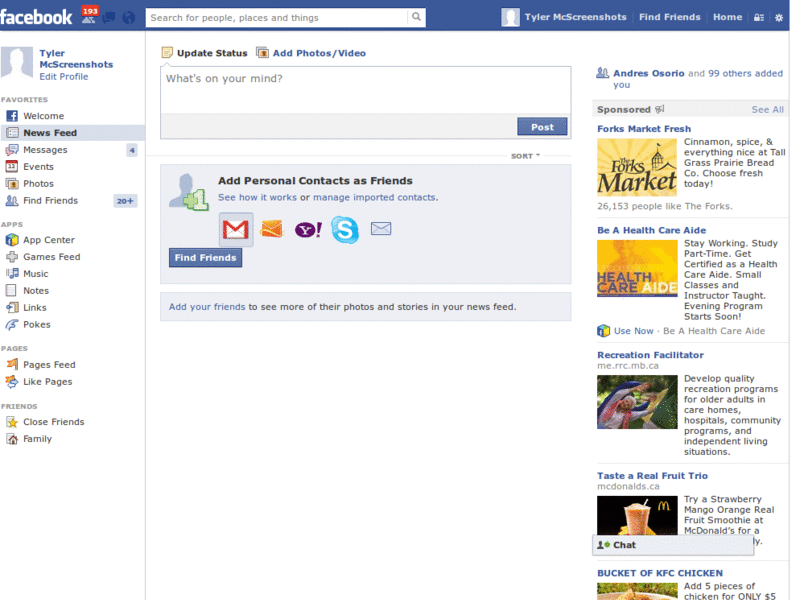Click the Like Pages icon in sidebar
Screen dimensions: 800x600
(x=12, y=381)
